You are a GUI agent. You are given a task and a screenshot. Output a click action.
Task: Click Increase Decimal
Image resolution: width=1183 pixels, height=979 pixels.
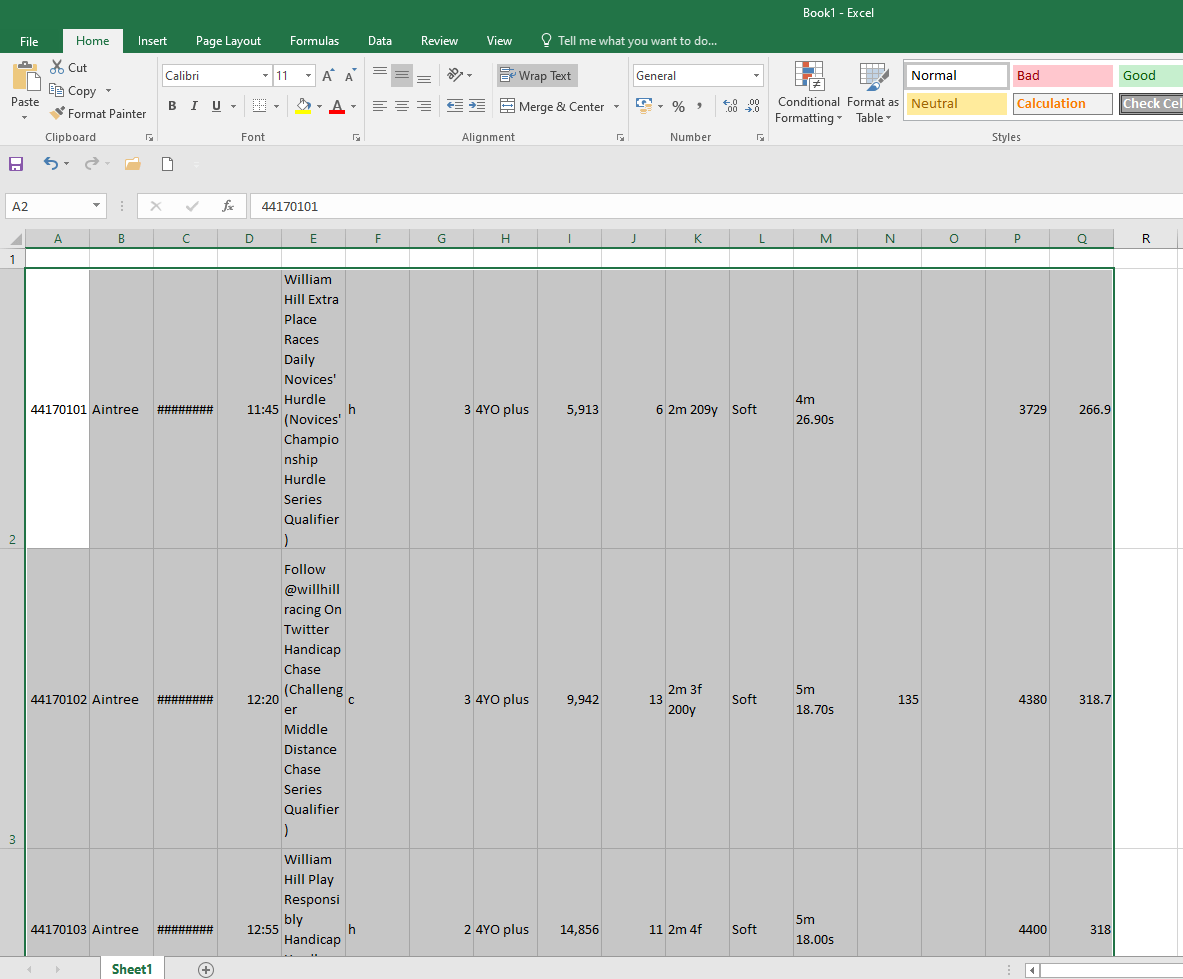pos(728,106)
